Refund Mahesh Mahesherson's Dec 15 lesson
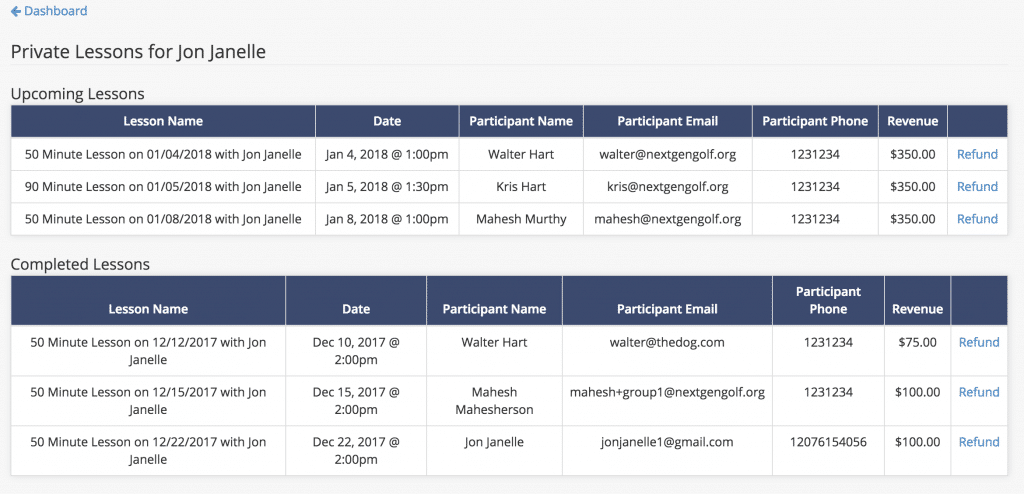The image size is (1024, 494). click(978, 392)
